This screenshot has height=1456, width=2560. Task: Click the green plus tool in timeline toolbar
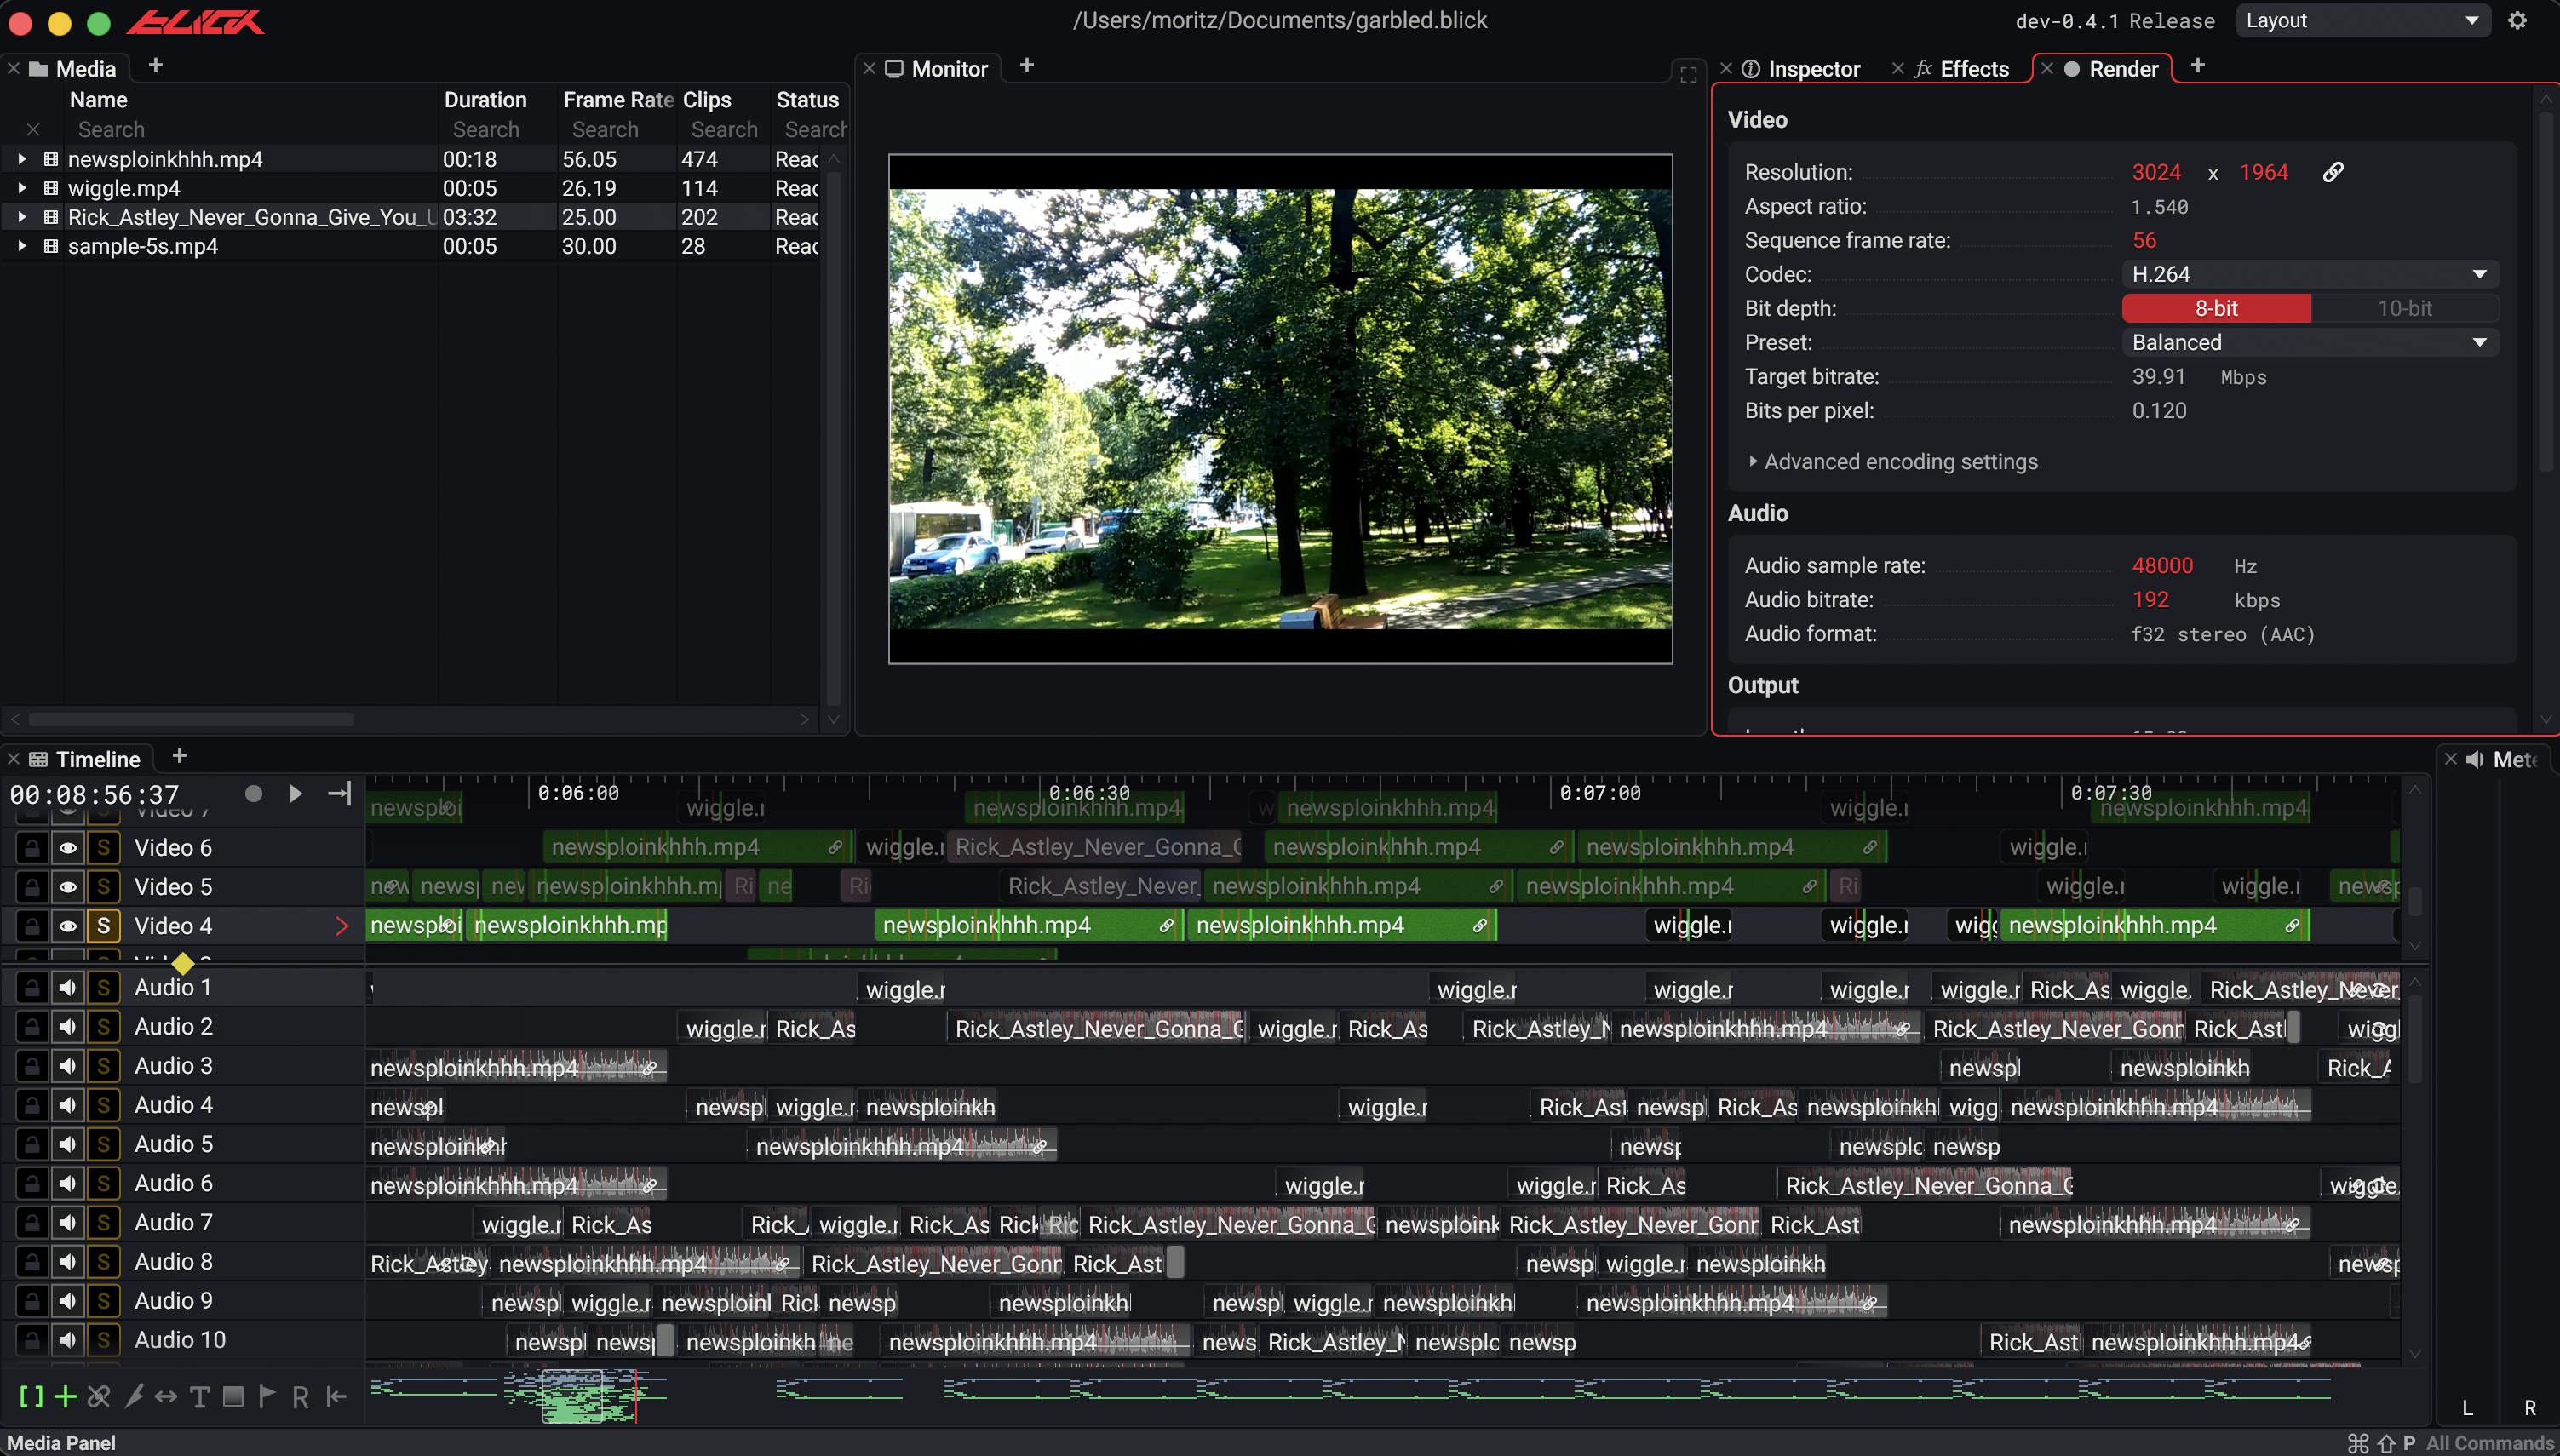[x=65, y=1396]
